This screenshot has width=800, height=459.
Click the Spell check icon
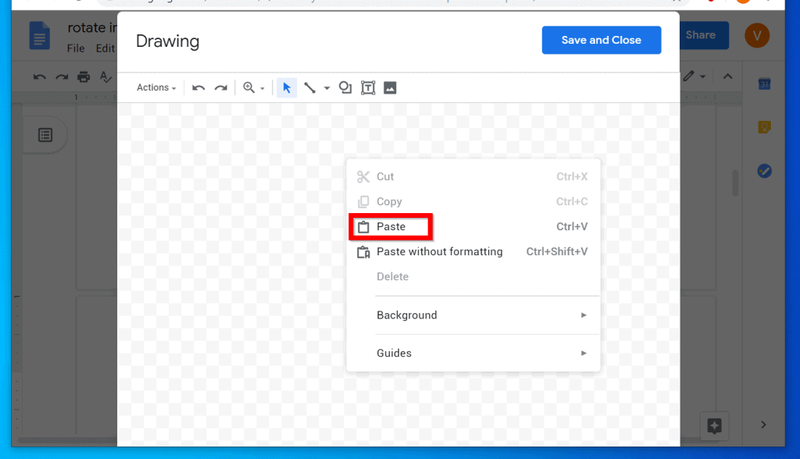pyautogui.click(x=105, y=77)
